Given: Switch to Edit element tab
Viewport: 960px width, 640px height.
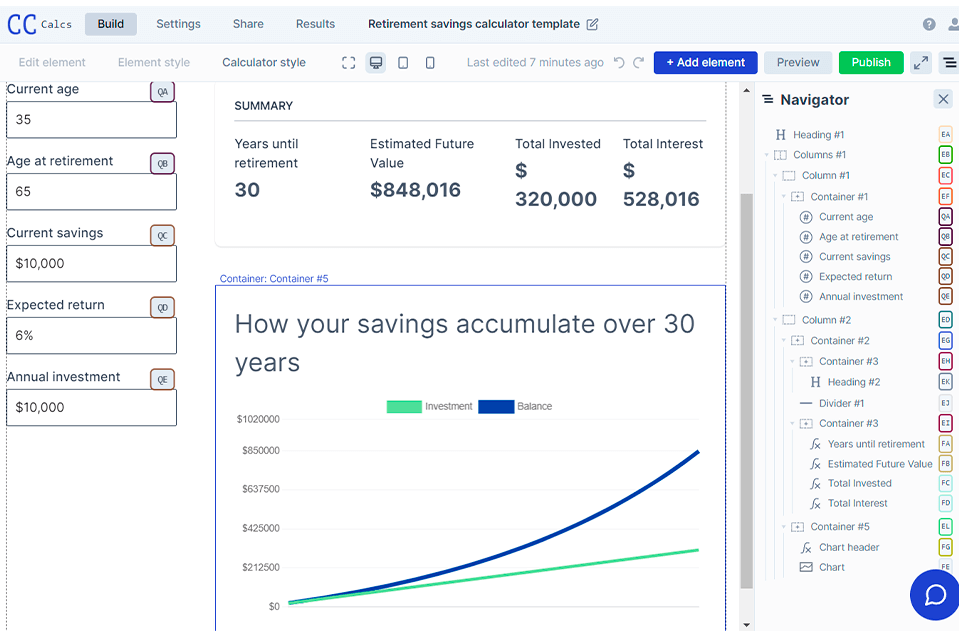Looking at the screenshot, I should pos(52,62).
